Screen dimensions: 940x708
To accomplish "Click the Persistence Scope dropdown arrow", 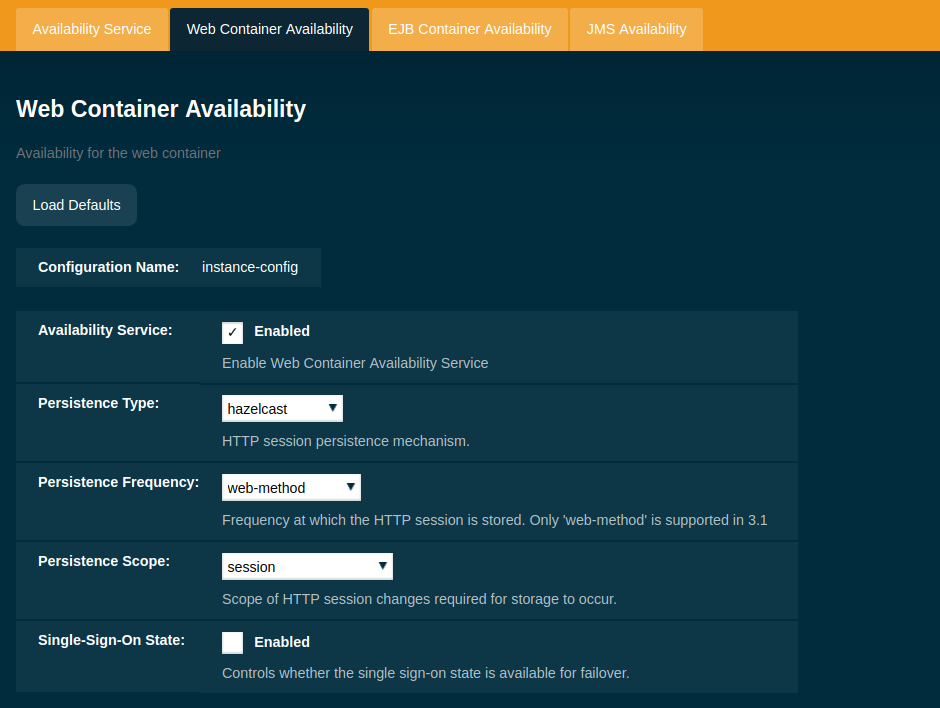I will click(383, 566).
